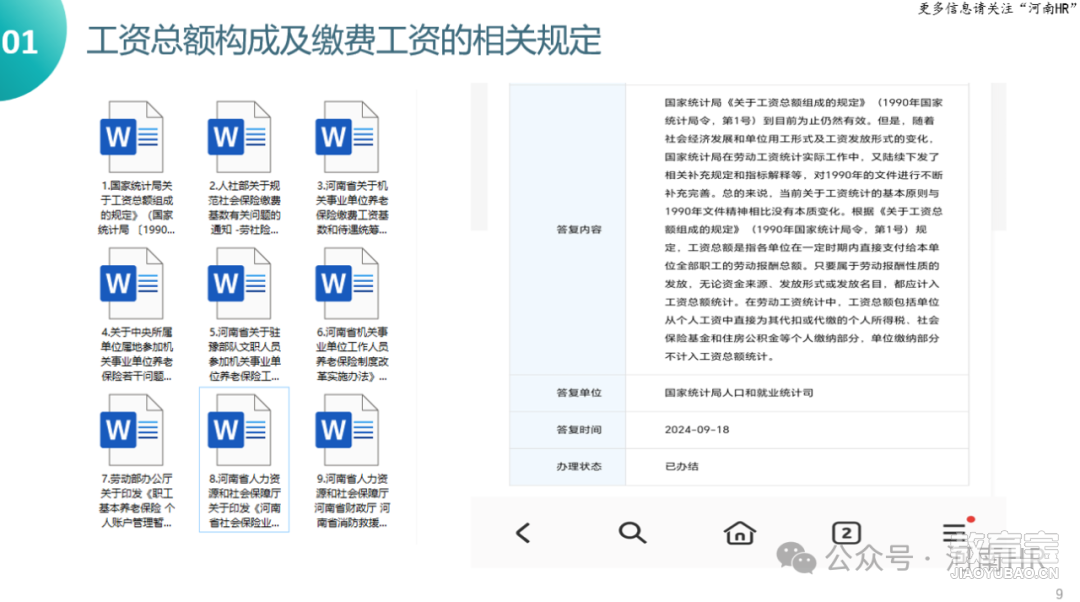Open selected Word file 8.河南省人力资源和社会保障厅
The image size is (1080, 602).
(x=240, y=430)
